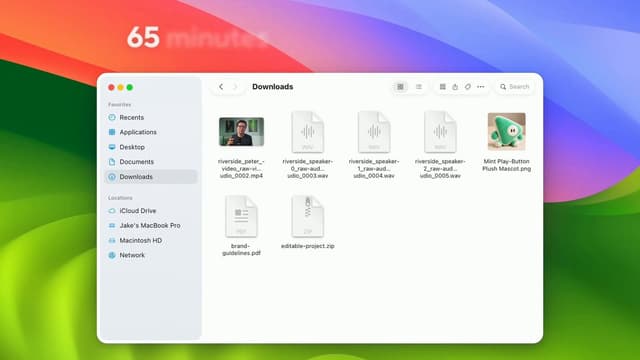
Task: Select riverside_speaker-2 wav file icon
Action: pyautogui.click(x=440, y=132)
